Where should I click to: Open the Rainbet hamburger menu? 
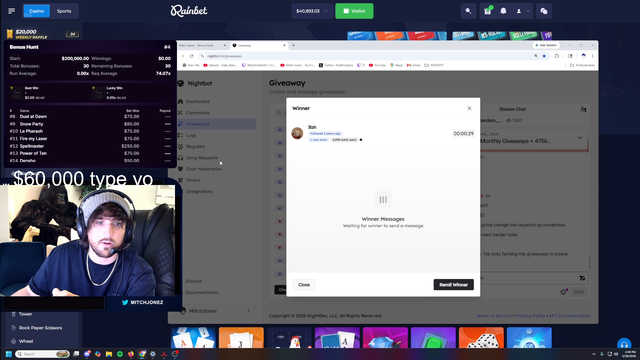pos(11,11)
